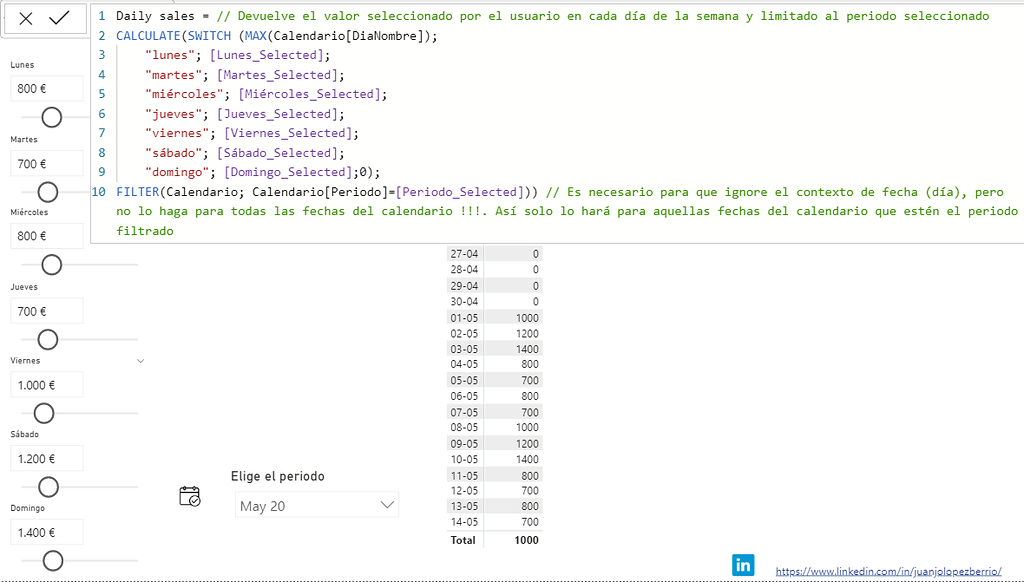
Task: Commit the DAX formula with checkmark icon
Action: (59, 18)
